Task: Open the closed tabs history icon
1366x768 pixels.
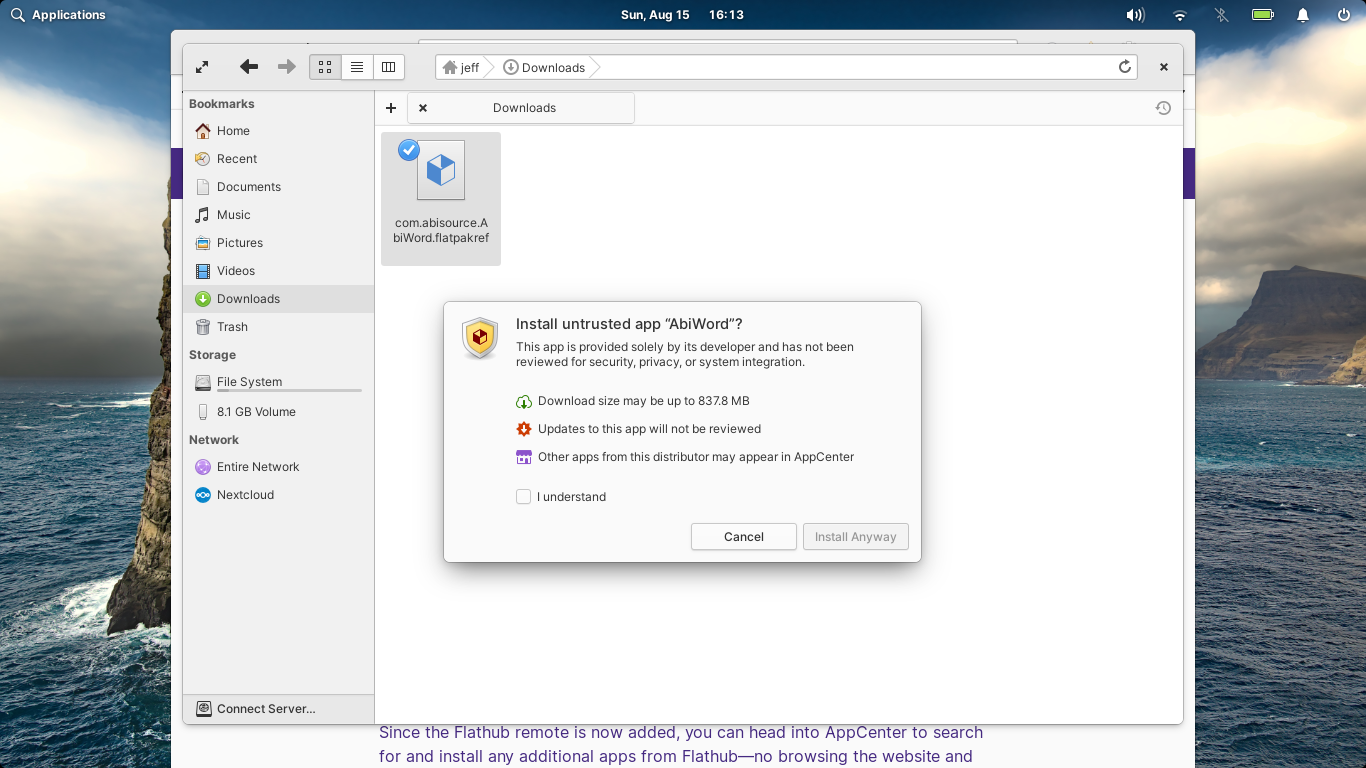Action: coord(1163,108)
